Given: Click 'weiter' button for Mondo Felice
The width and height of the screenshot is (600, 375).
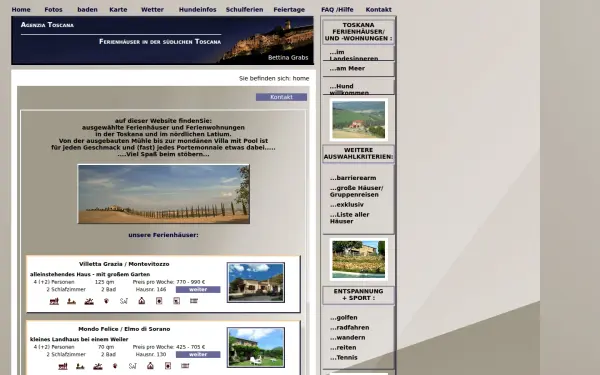Looking at the screenshot, I should (198, 355).
